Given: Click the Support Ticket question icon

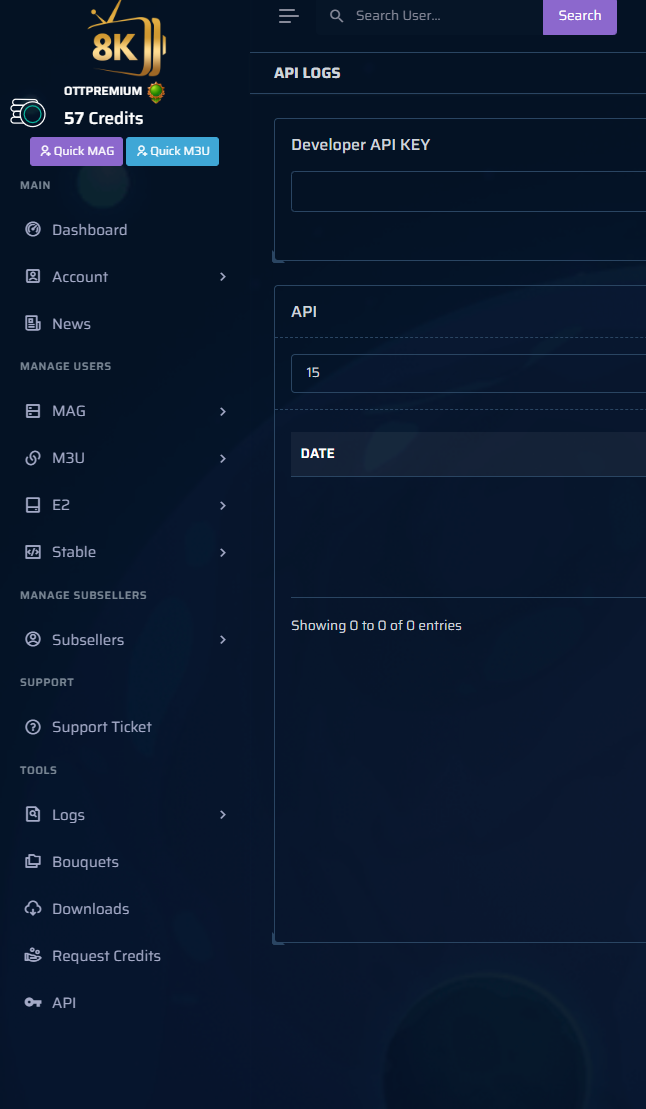Looking at the screenshot, I should [33, 727].
